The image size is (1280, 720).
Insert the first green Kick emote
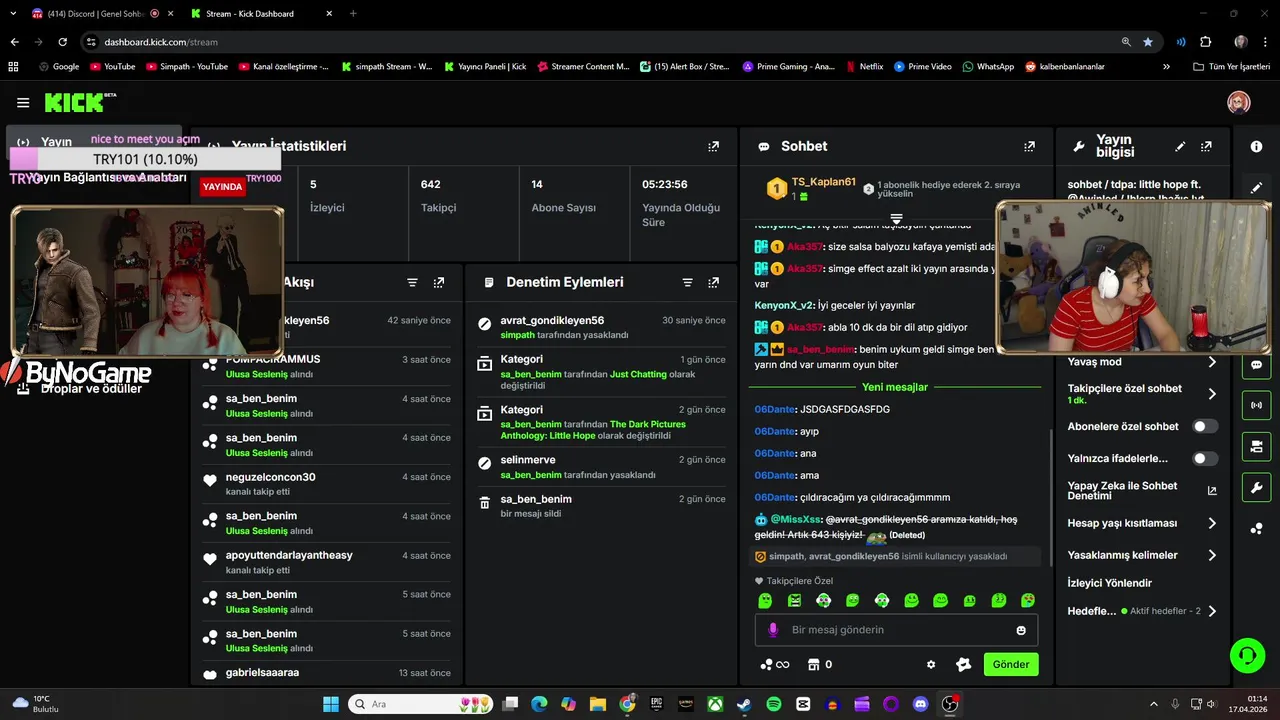point(765,600)
